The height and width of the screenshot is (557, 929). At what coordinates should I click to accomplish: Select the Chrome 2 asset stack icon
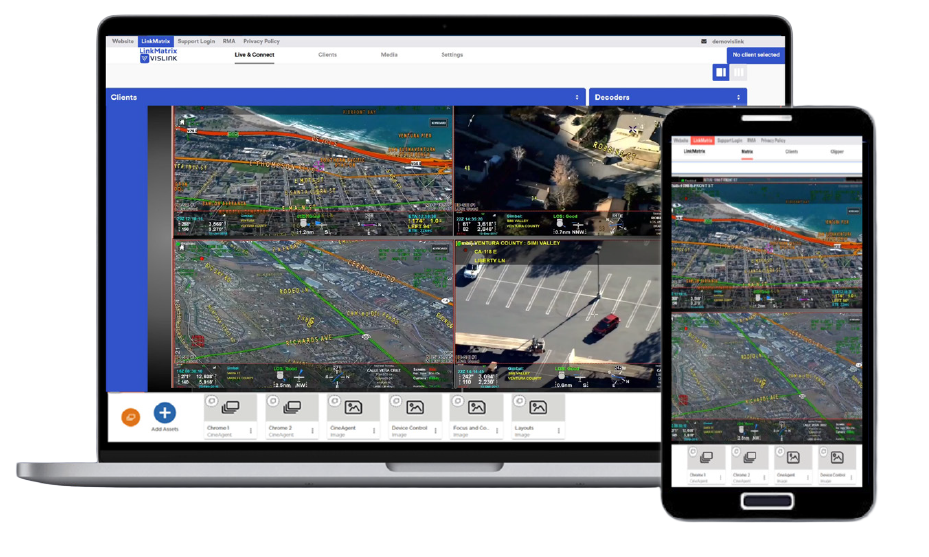coord(292,408)
